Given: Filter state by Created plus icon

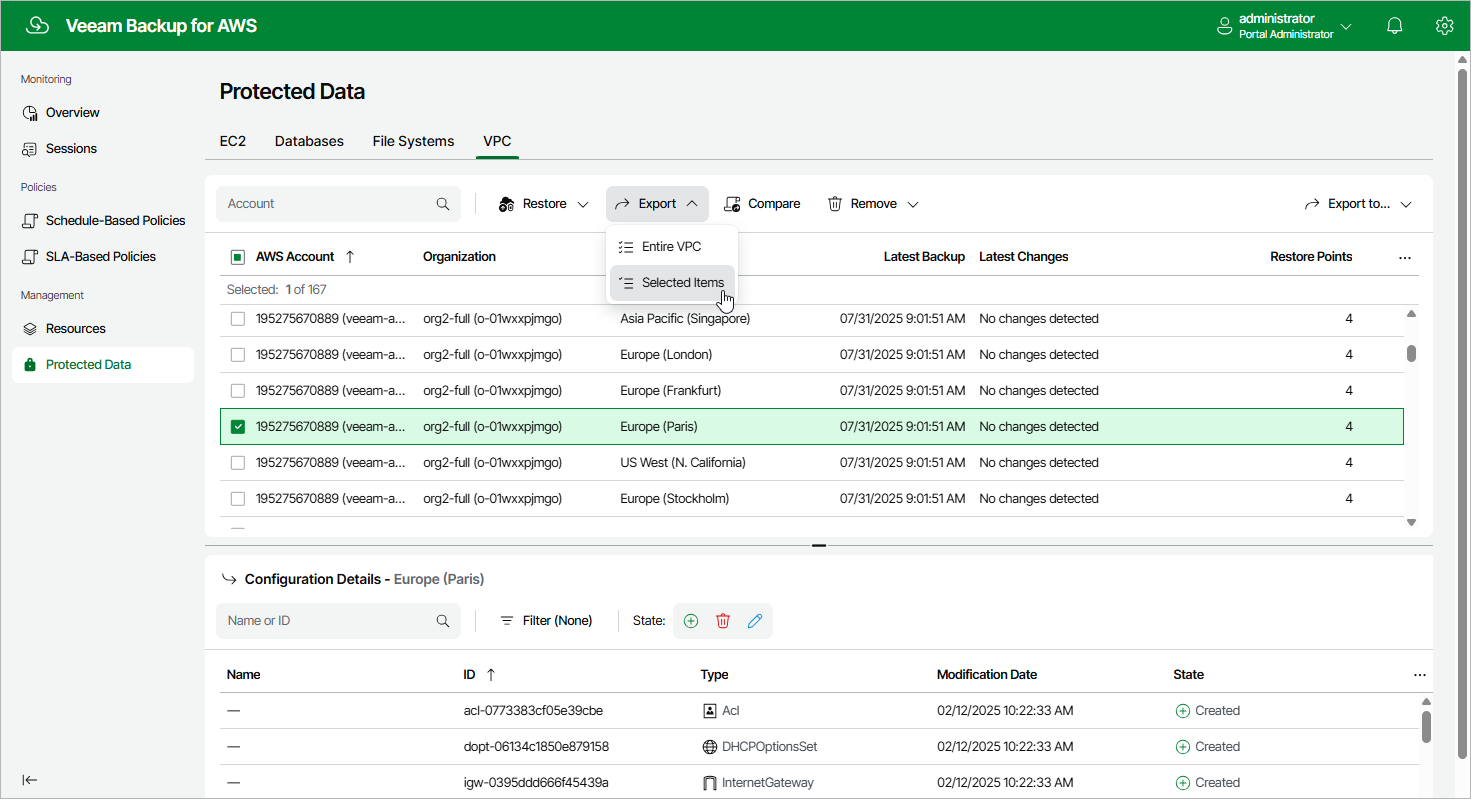Looking at the screenshot, I should pyautogui.click(x=691, y=621).
